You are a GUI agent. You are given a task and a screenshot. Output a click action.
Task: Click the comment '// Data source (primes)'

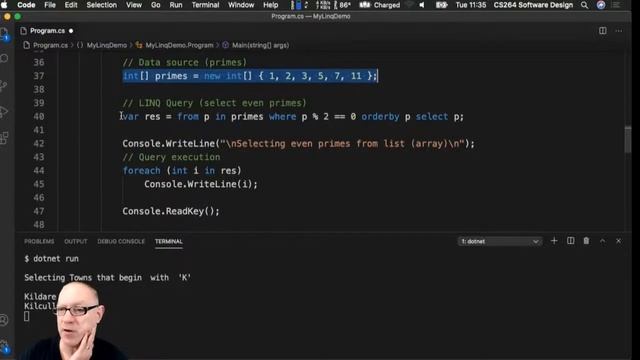[x=184, y=62]
